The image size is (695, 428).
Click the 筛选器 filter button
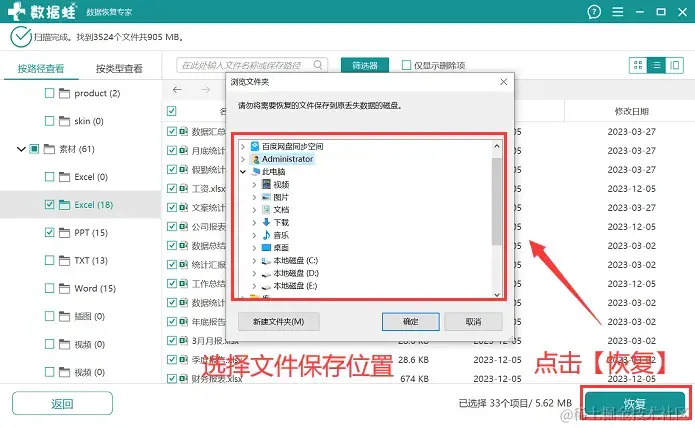[365, 65]
